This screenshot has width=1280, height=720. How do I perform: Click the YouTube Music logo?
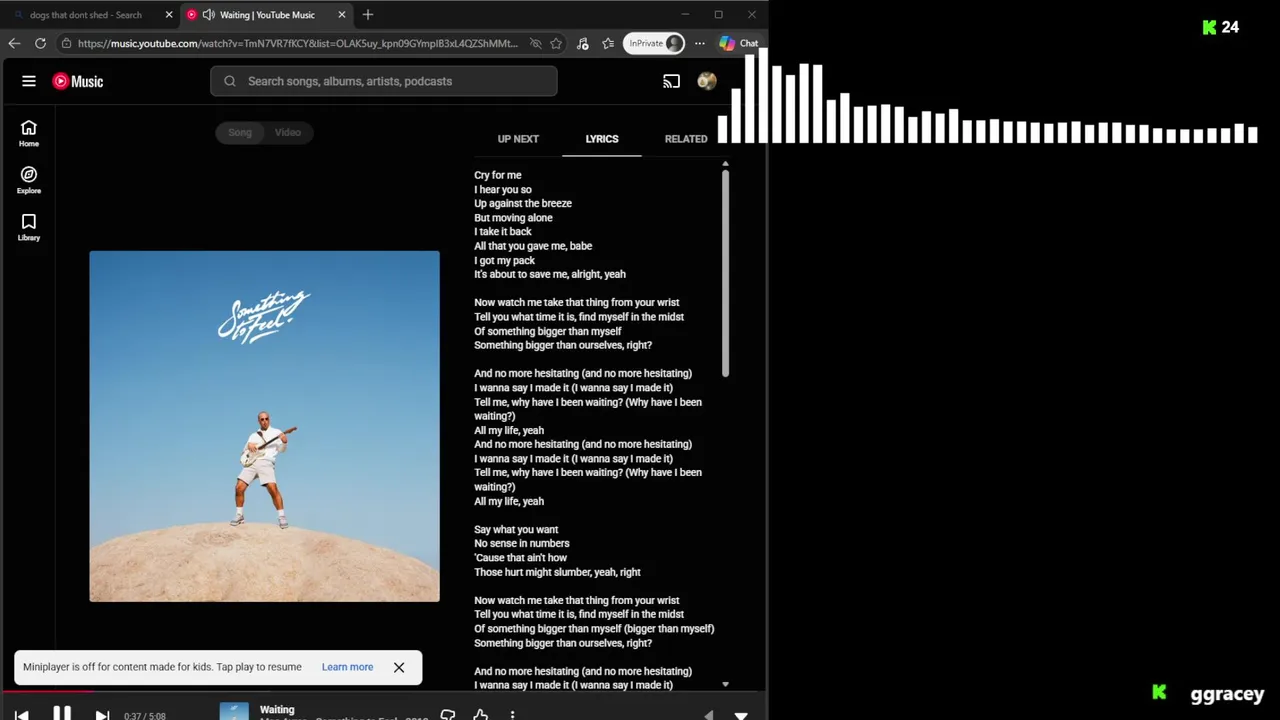pos(78,81)
